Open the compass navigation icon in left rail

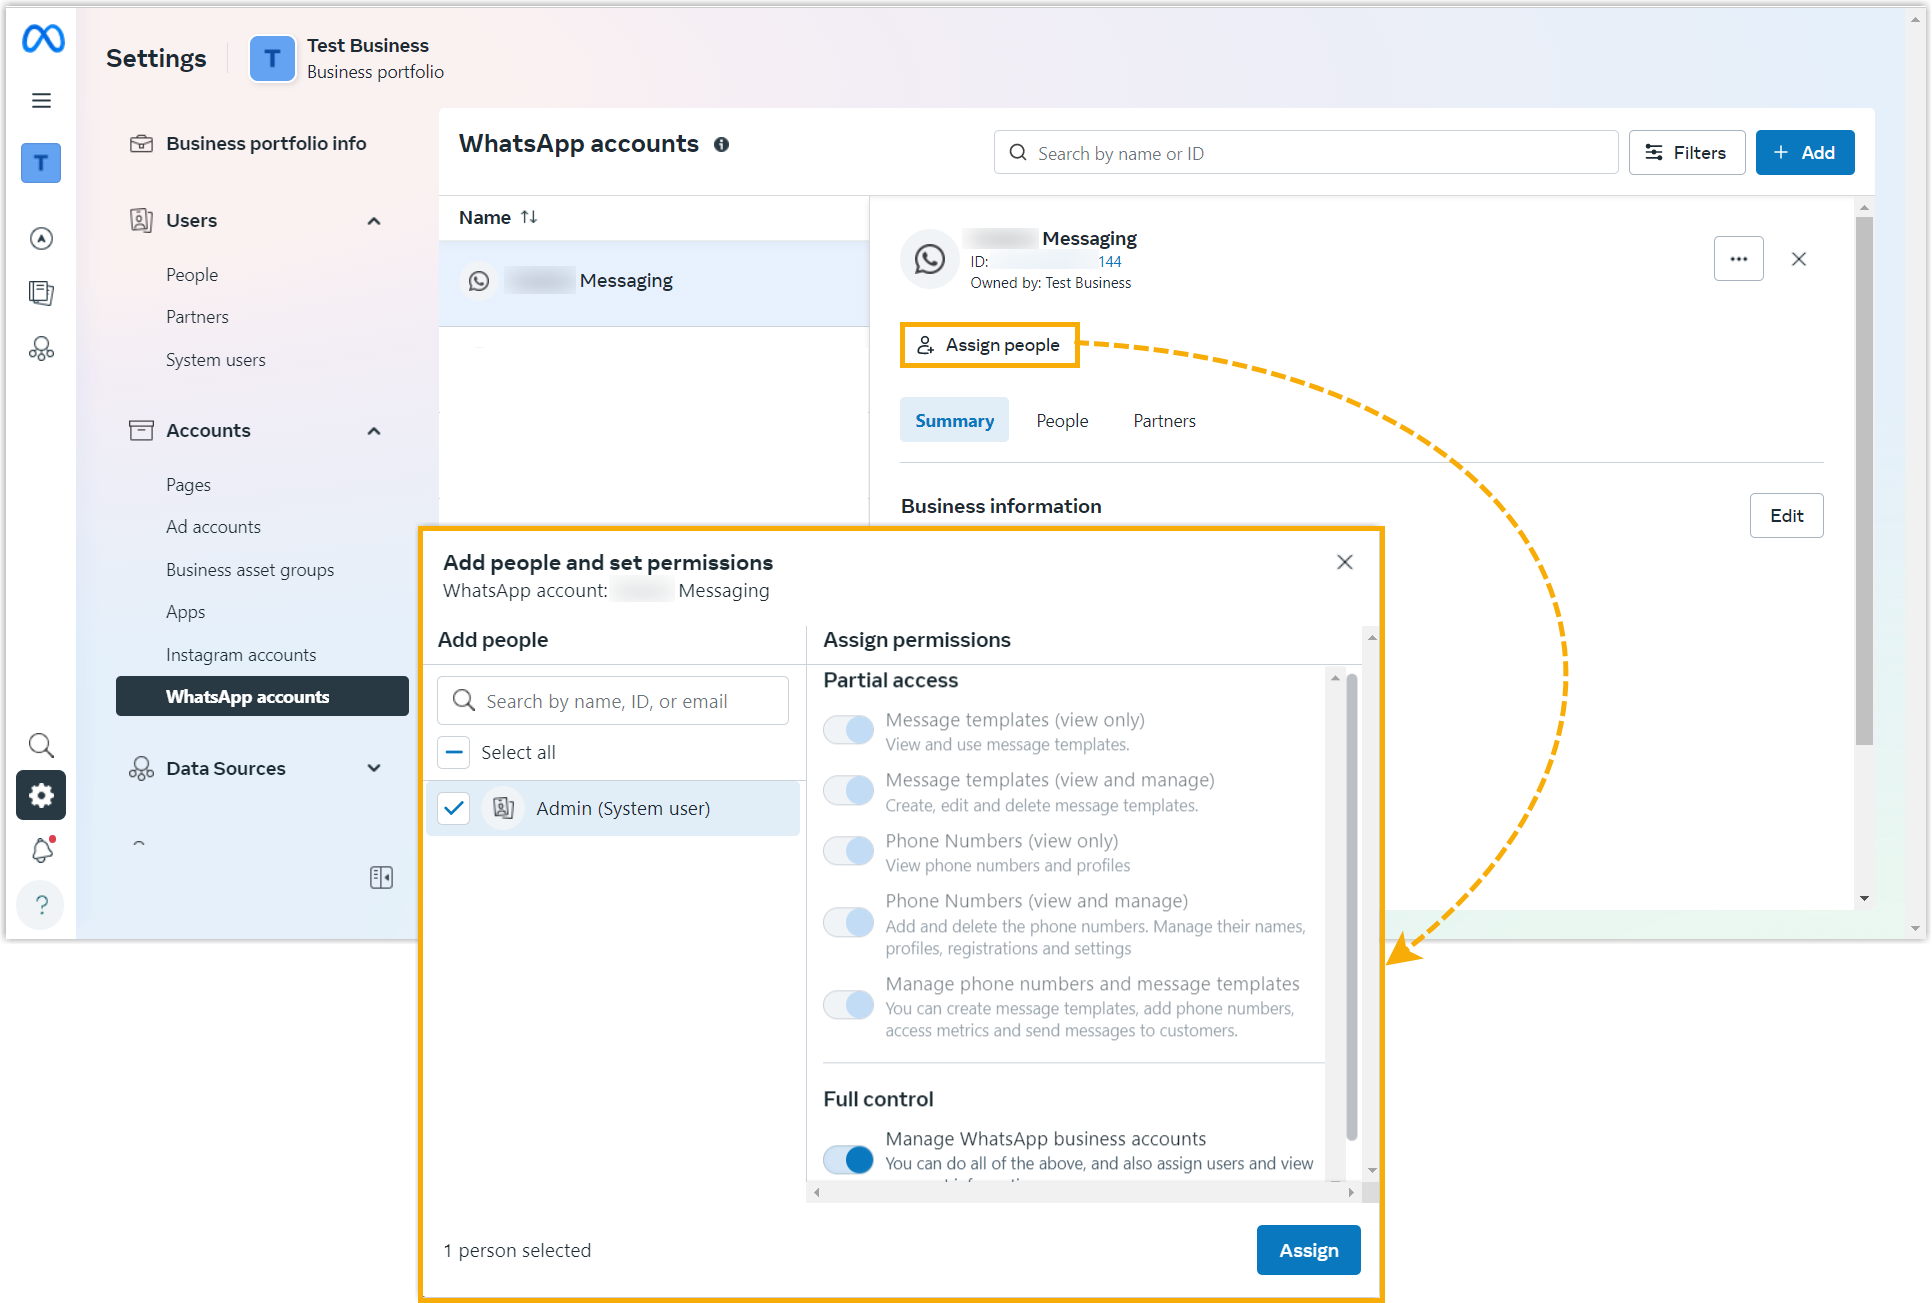pos(41,238)
